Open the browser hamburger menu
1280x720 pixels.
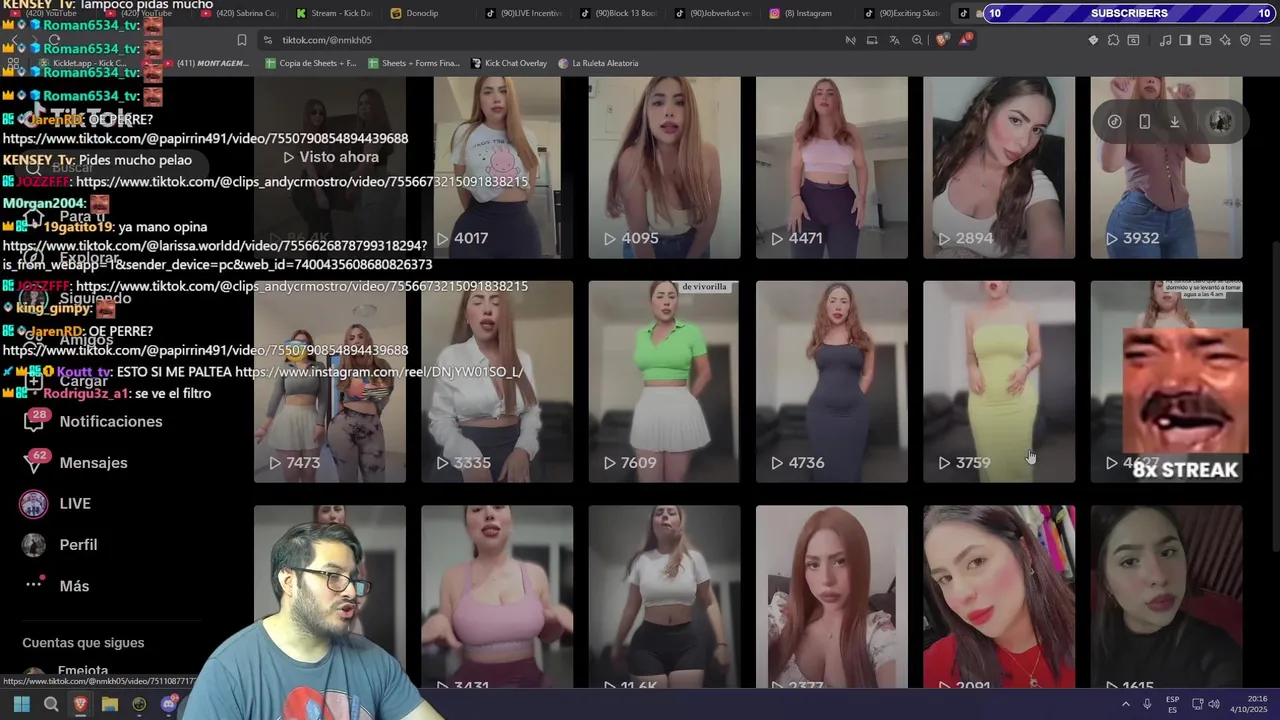1265,40
